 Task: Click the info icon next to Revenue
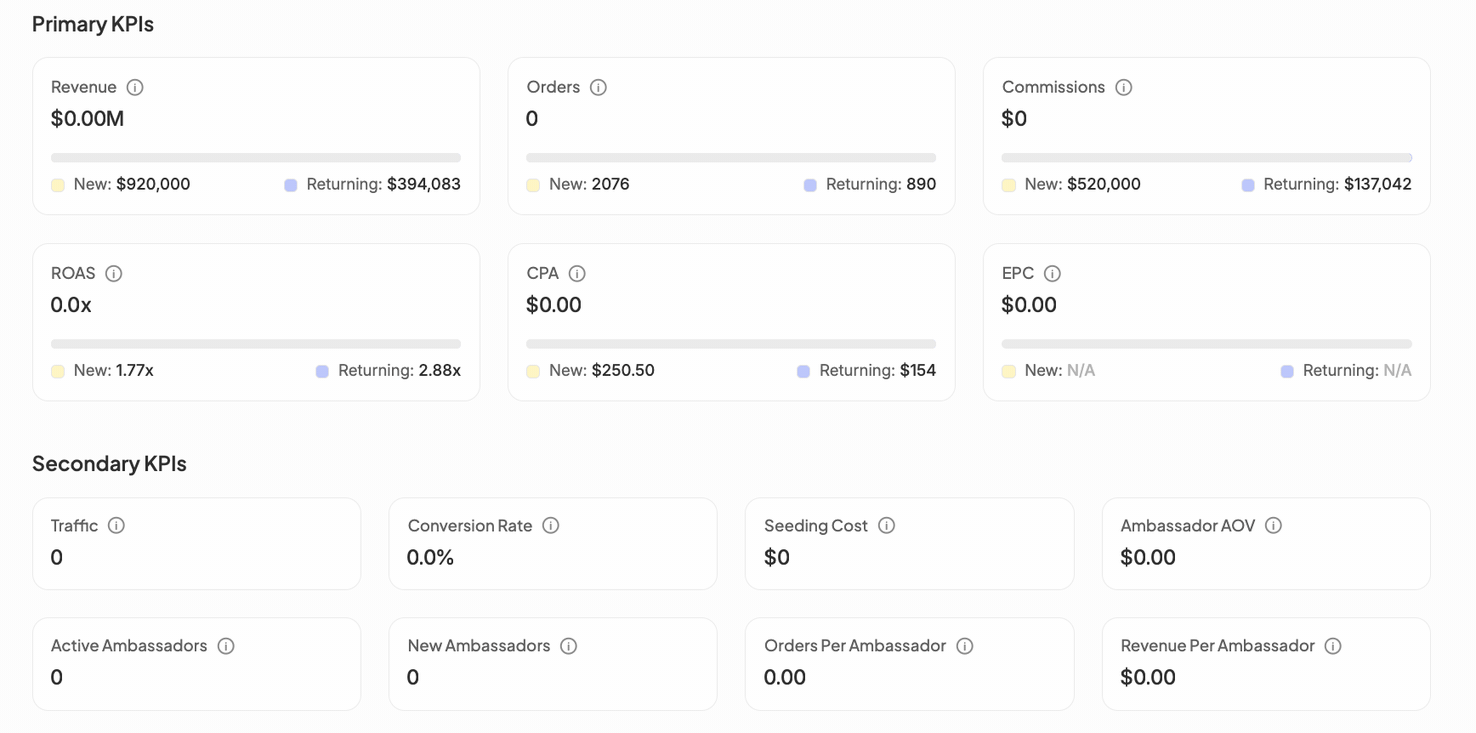pyautogui.click(x=135, y=87)
